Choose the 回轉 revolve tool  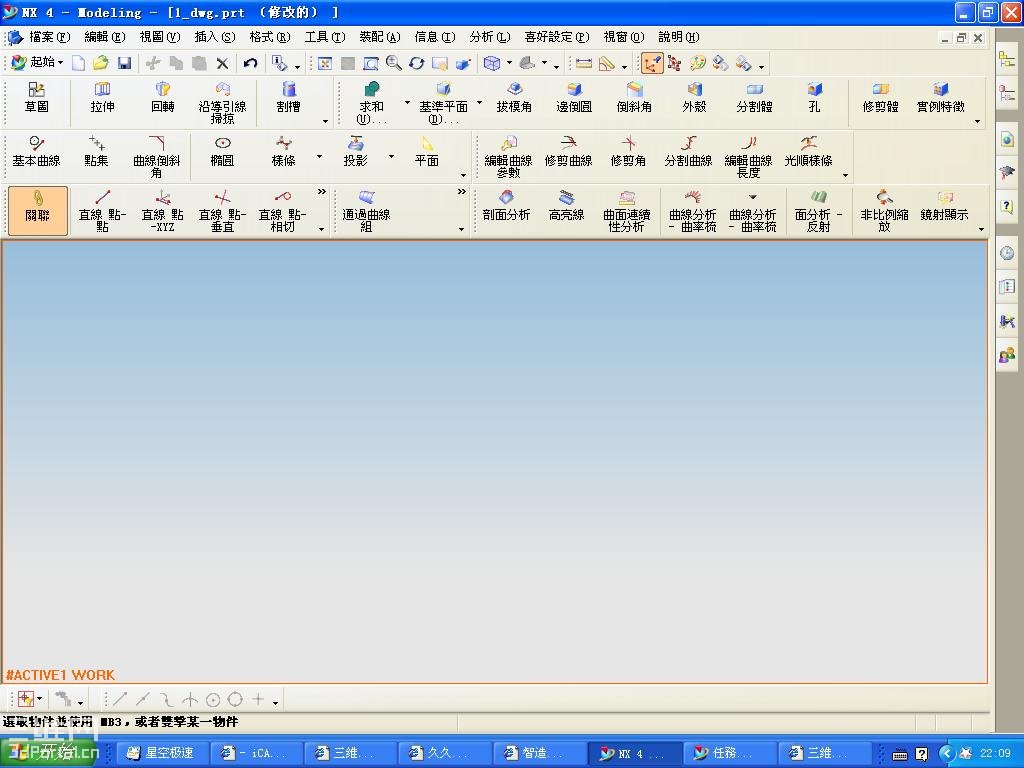[163, 98]
